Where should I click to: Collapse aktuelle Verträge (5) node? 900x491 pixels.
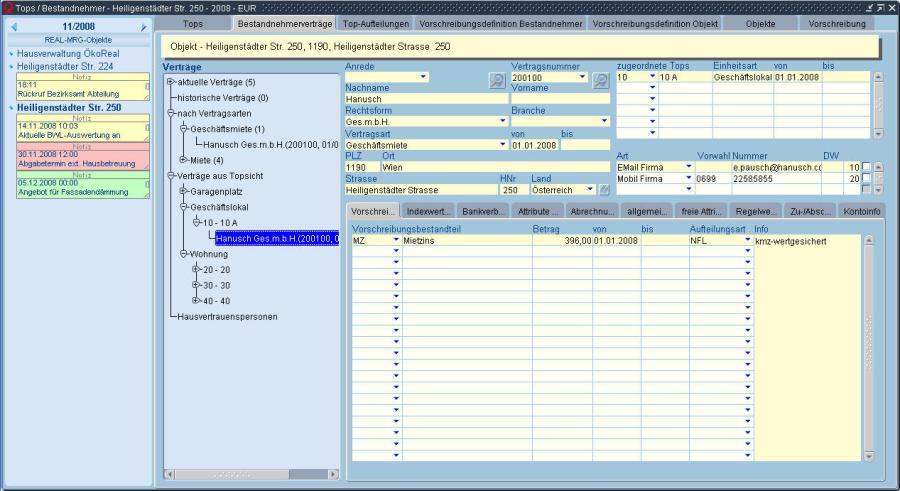point(170,82)
